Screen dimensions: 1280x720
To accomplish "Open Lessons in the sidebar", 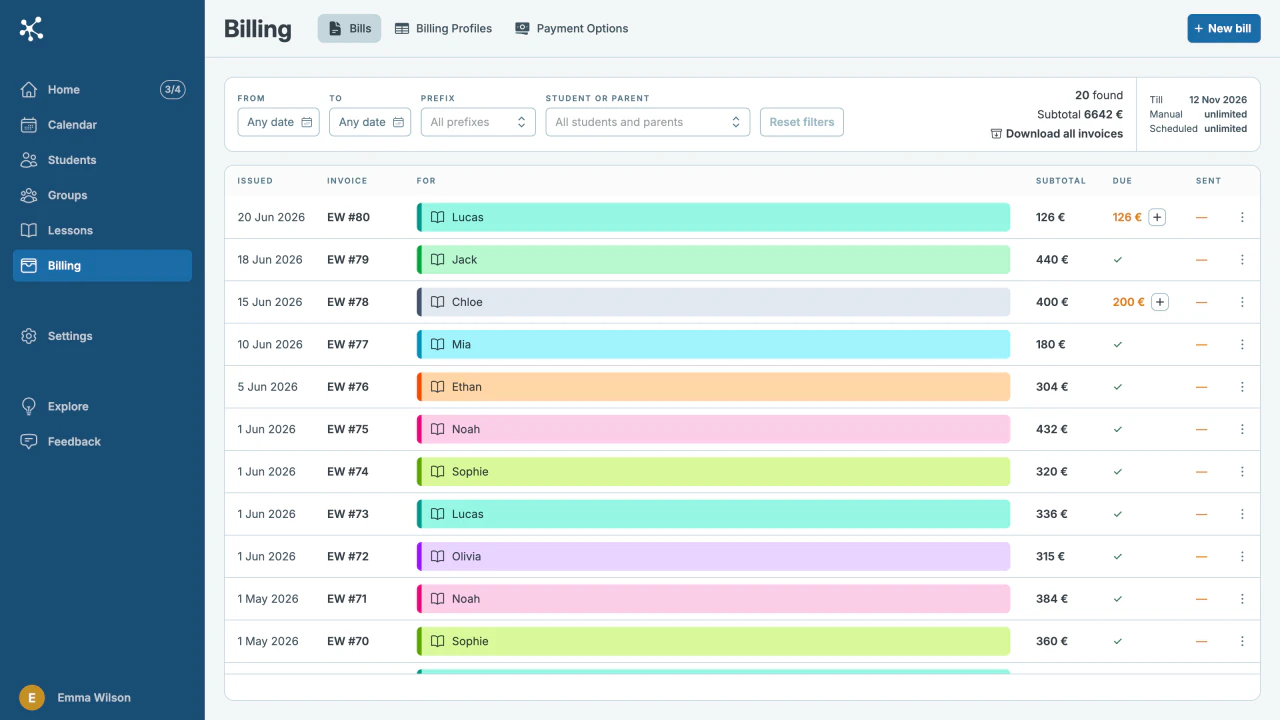I will [102, 230].
